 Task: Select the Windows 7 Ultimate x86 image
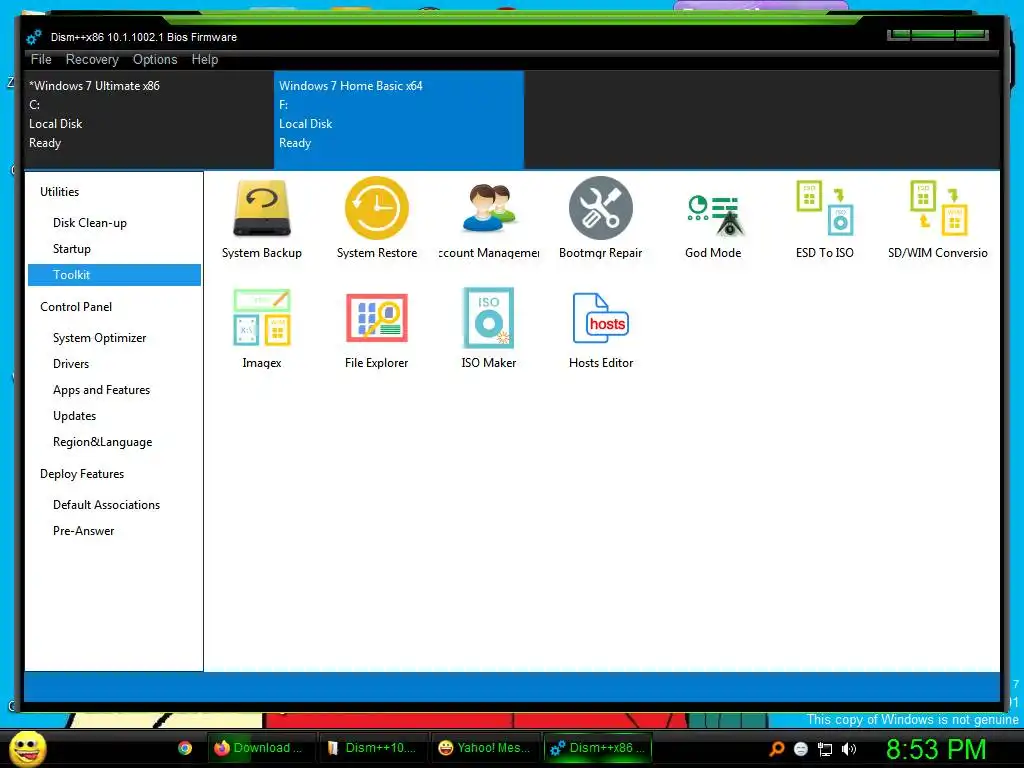[x=149, y=120]
